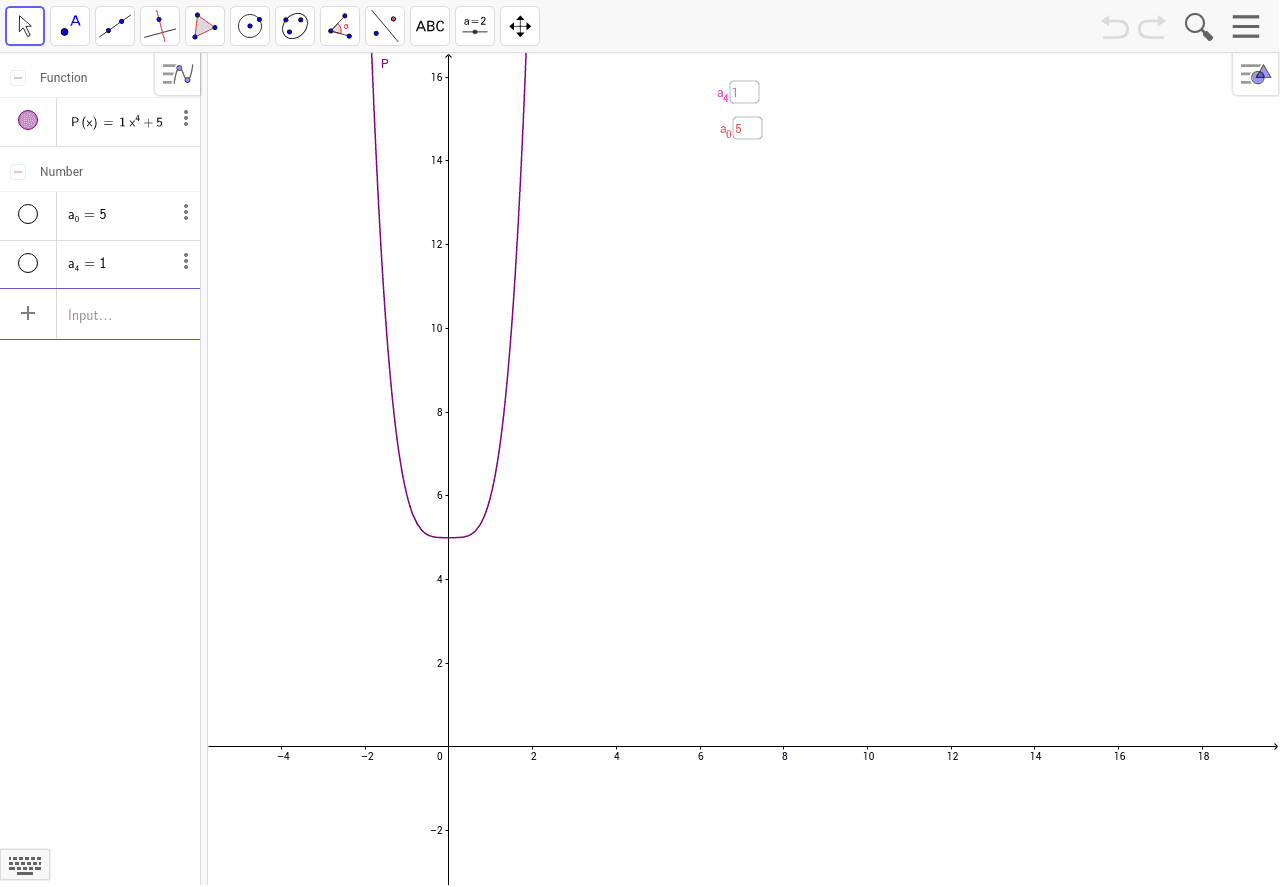Open the more options for P(x)
1280x887 pixels.
186,119
